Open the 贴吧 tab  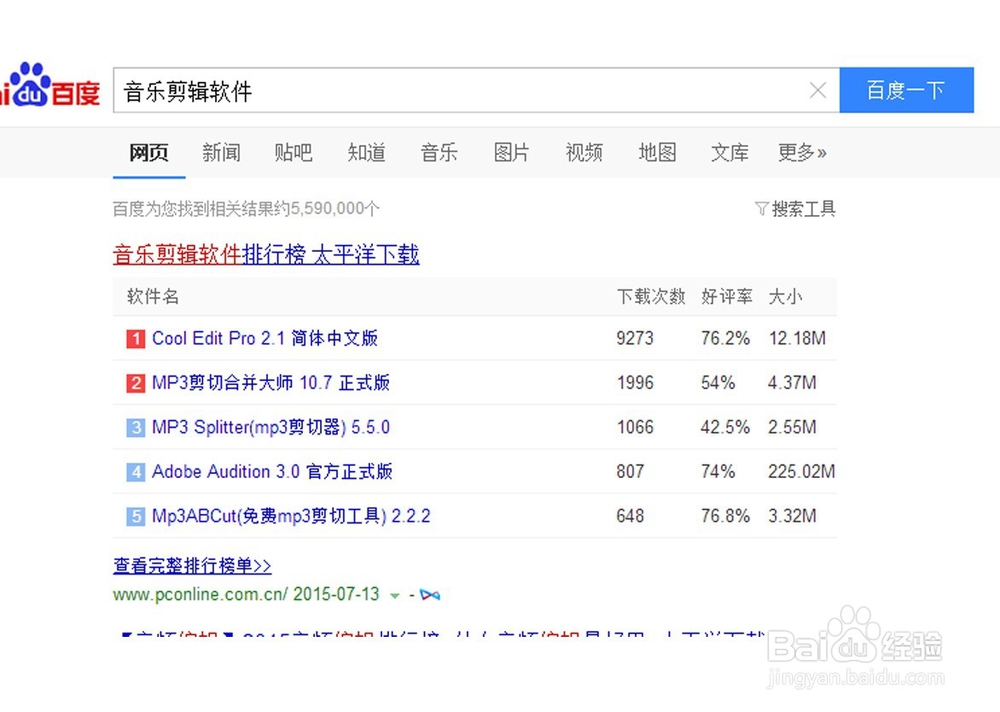point(293,152)
